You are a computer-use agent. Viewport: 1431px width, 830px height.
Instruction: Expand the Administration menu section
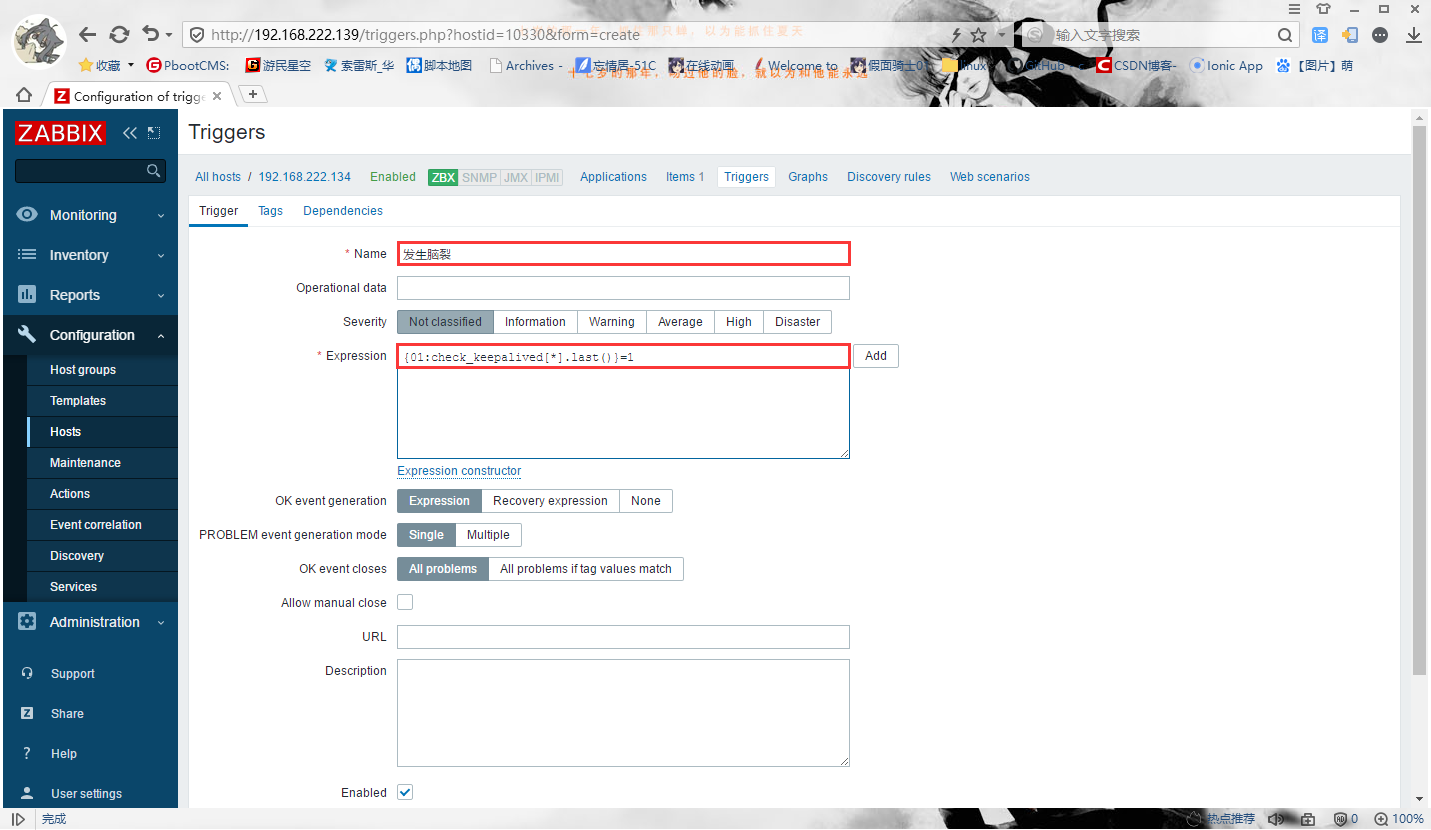click(x=161, y=622)
